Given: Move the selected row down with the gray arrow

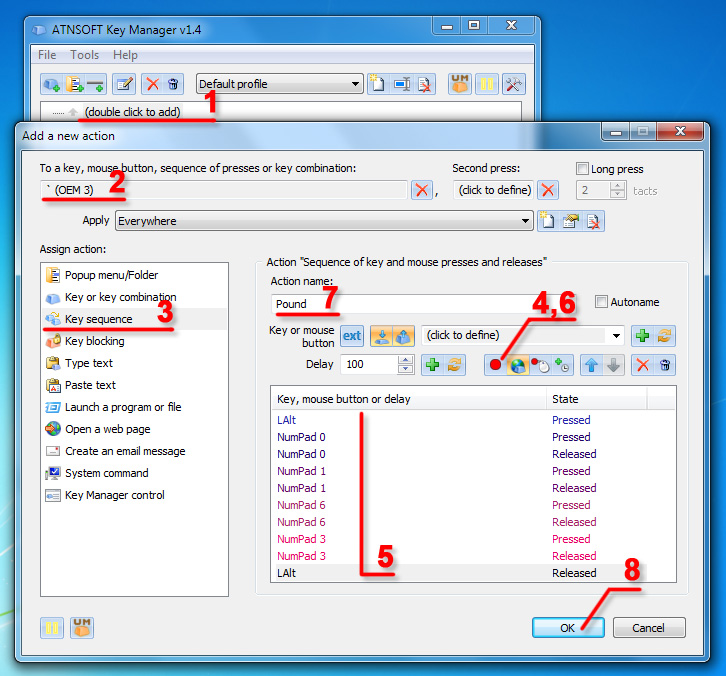Looking at the screenshot, I should (613, 365).
